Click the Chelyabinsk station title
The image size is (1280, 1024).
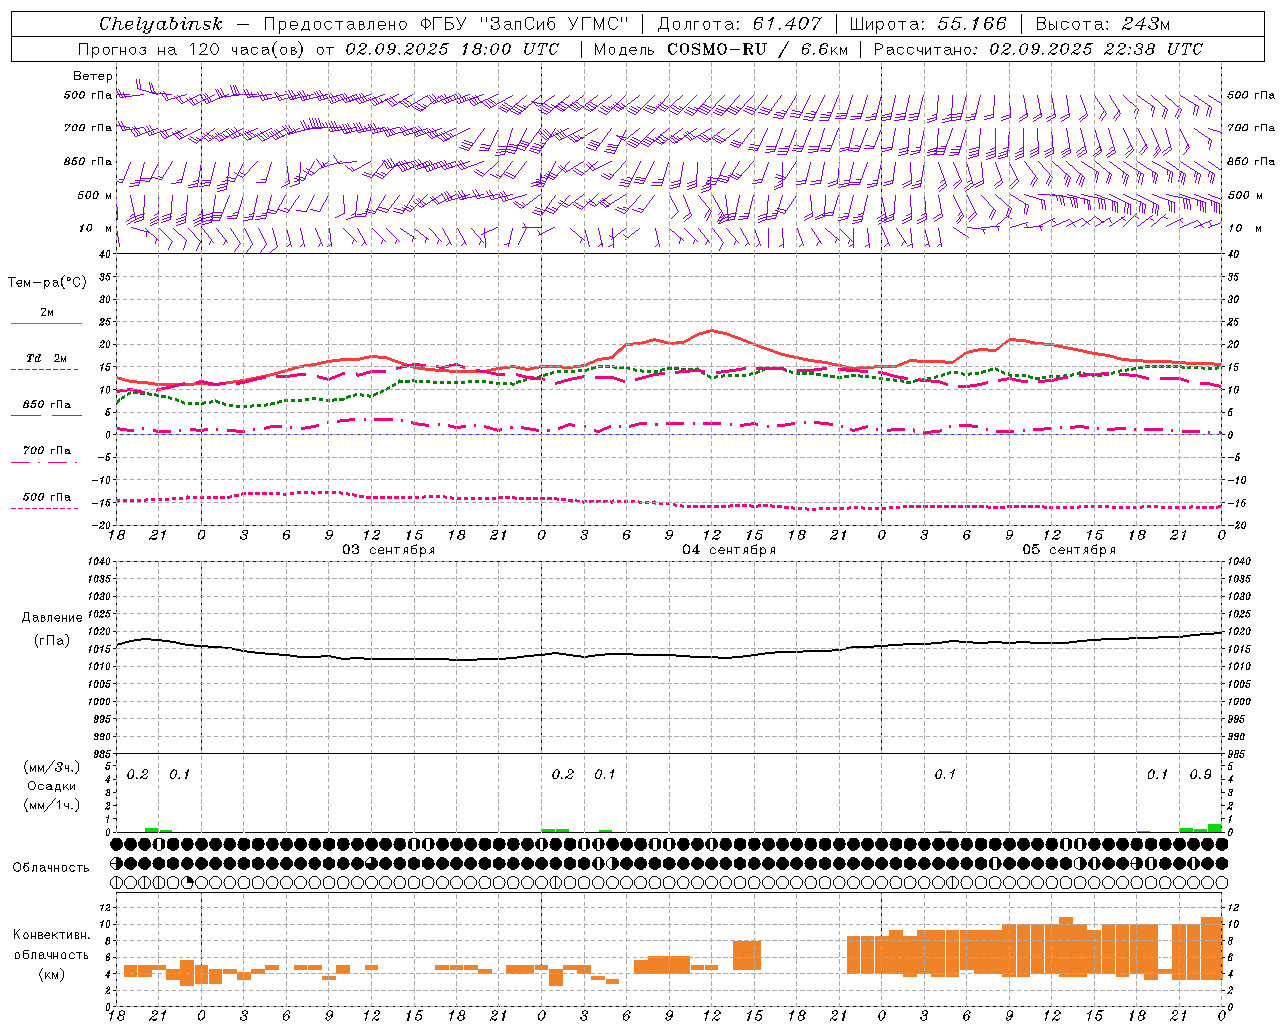click(x=160, y=24)
